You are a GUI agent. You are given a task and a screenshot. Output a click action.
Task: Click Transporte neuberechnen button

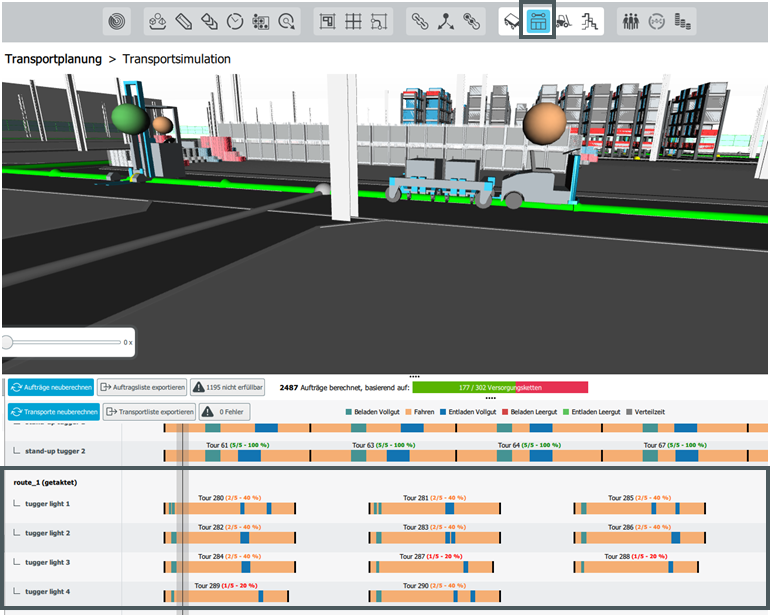54,412
